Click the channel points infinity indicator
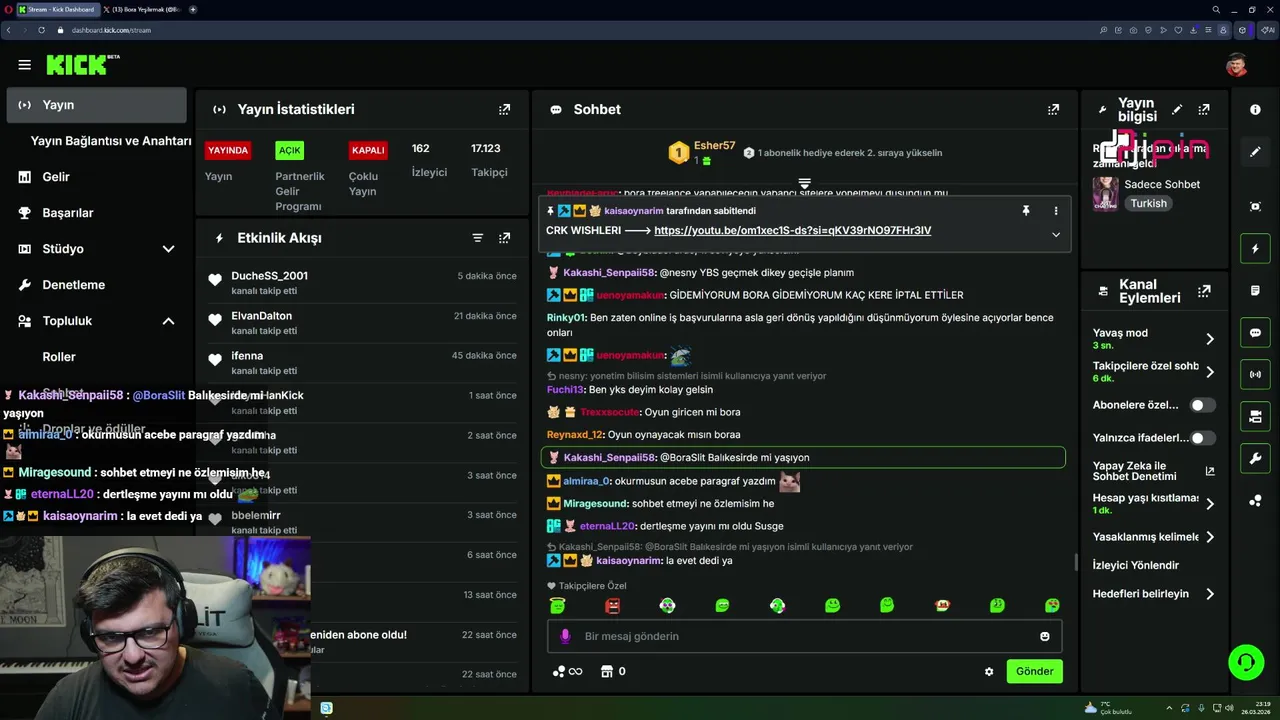This screenshot has height=720, width=1280. (567, 671)
